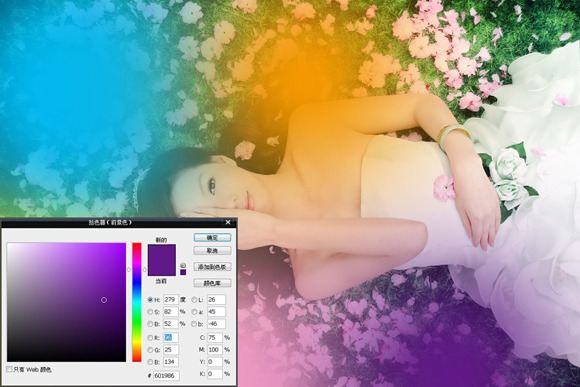
Task: Click the 取消 (Cancel) button
Action: pyautogui.click(x=212, y=251)
